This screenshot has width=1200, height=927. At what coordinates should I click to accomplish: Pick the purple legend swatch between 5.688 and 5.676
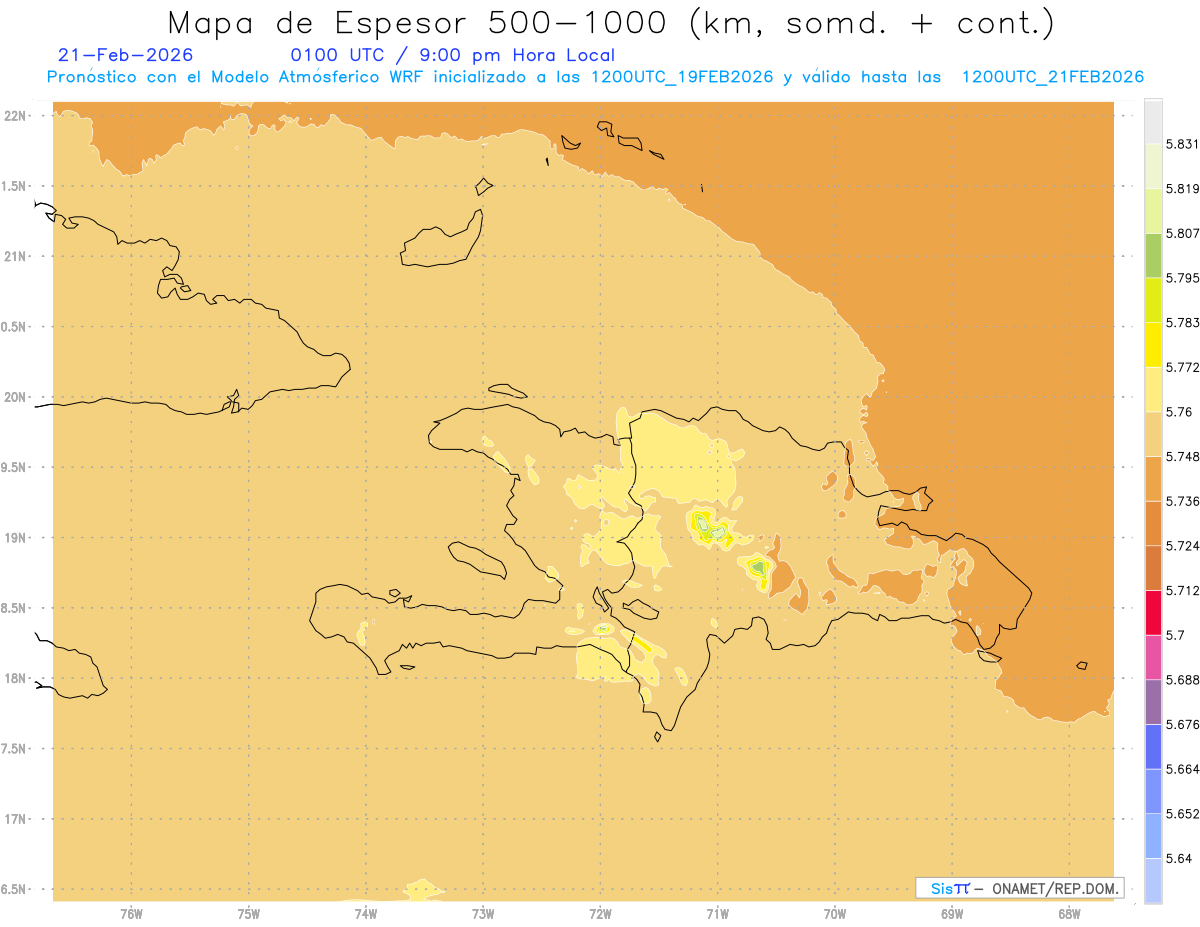[x=1153, y=702]
